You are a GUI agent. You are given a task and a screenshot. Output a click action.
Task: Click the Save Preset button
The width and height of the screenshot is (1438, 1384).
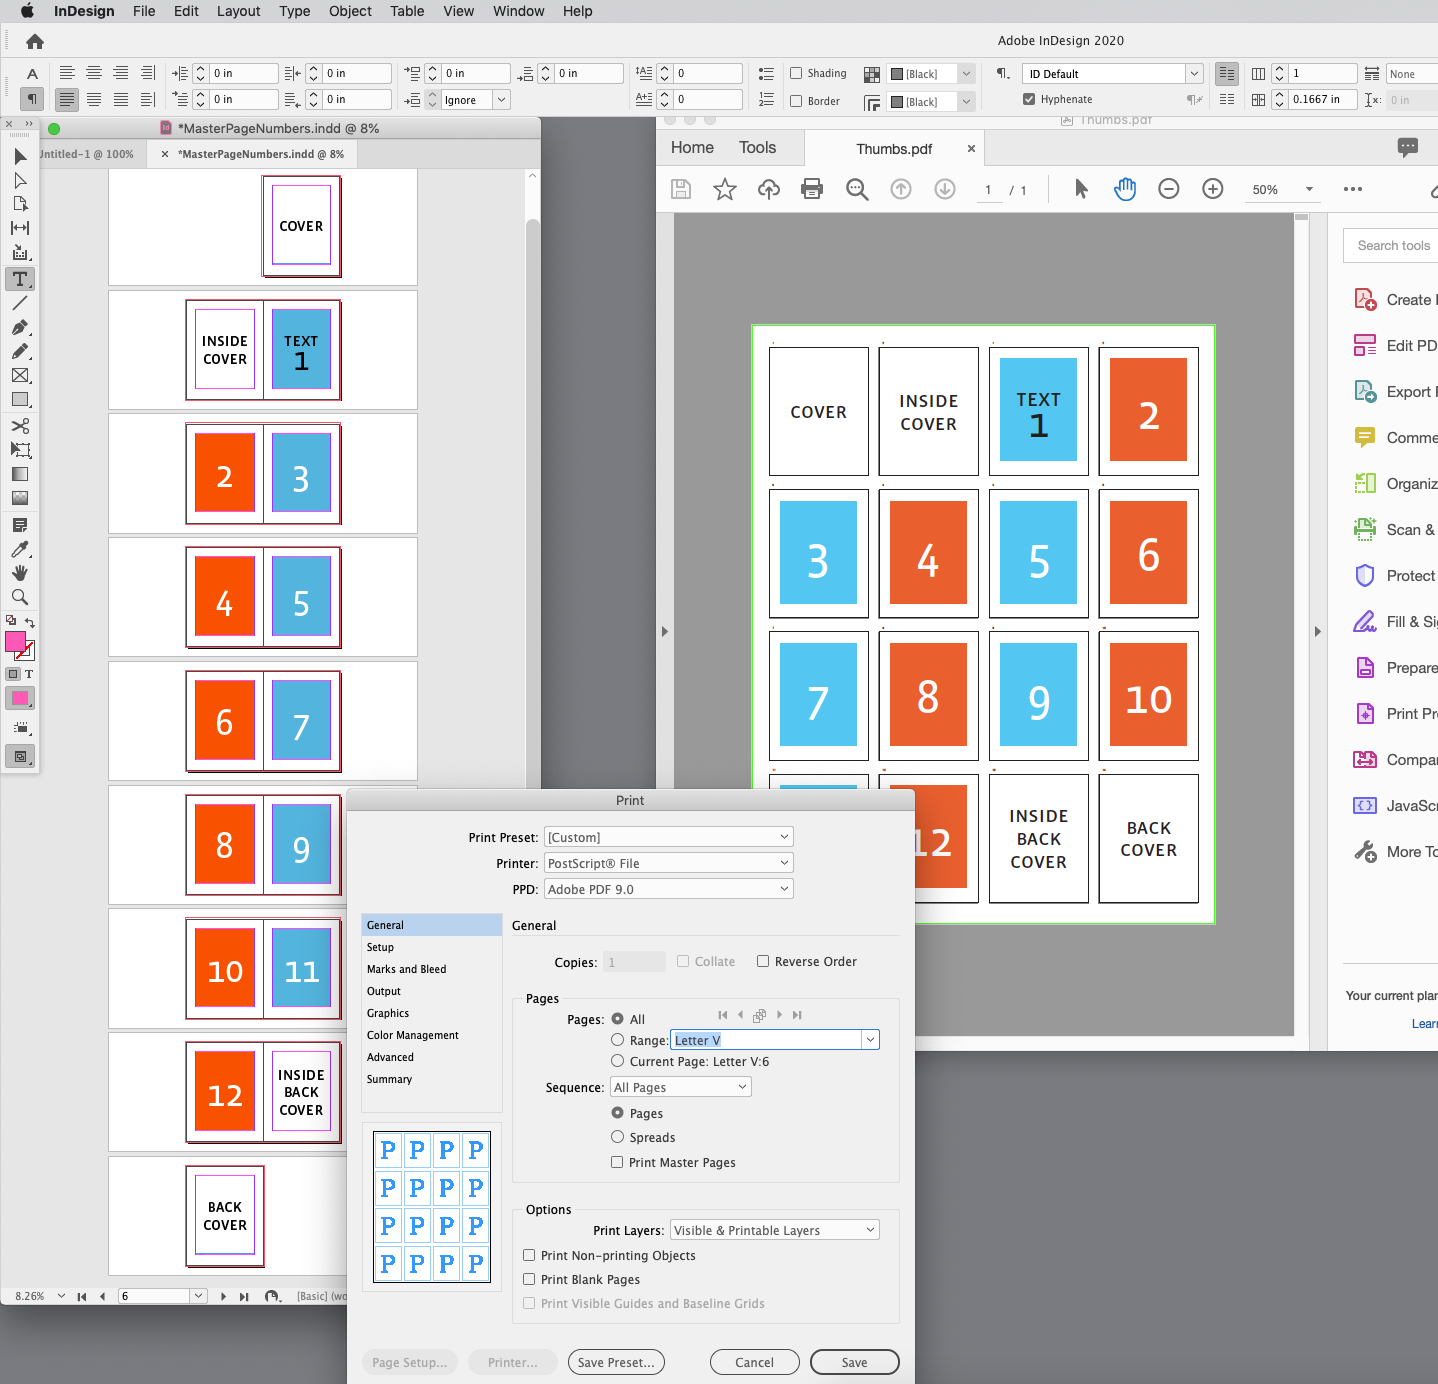click(x=615, y=1362)
